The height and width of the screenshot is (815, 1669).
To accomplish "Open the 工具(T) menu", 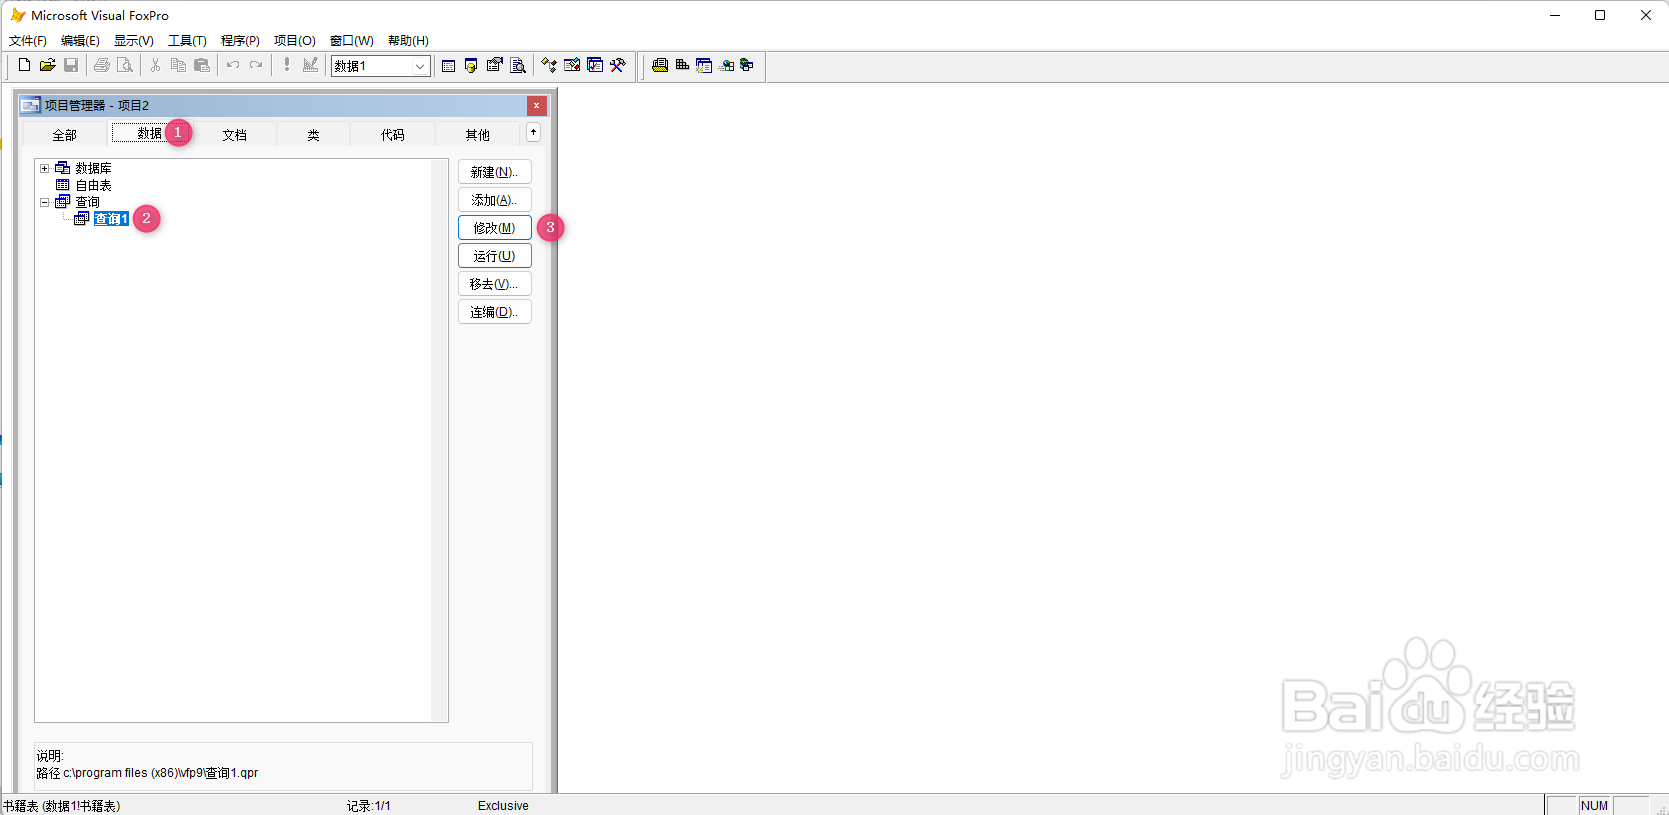I will coord(187,41).
